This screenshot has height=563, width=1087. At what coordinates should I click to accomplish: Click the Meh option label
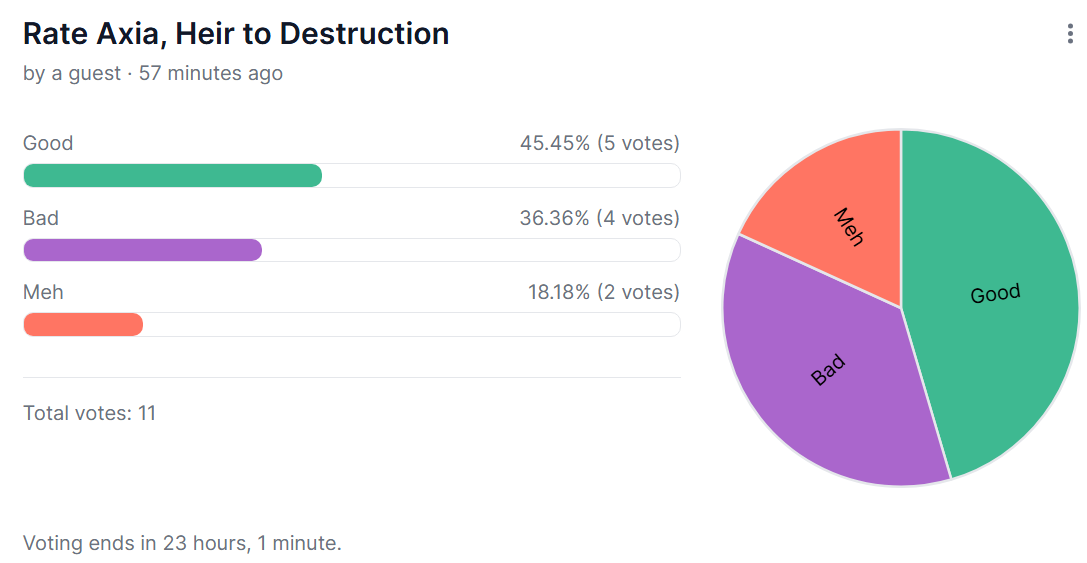[43, 292]
